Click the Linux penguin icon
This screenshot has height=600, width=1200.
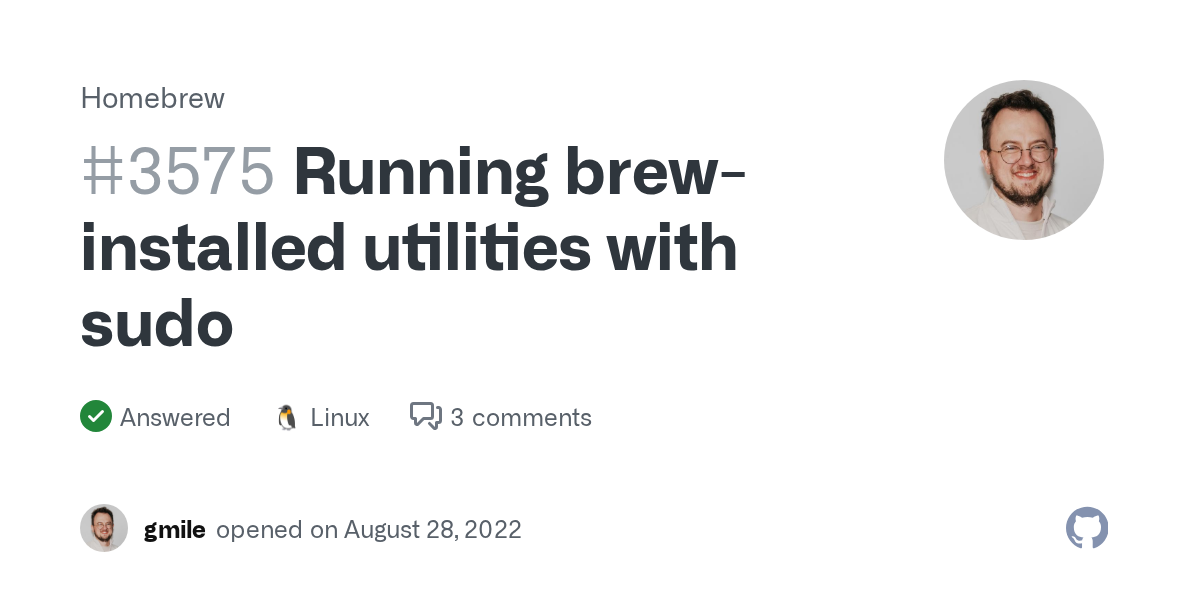[287, 417]
